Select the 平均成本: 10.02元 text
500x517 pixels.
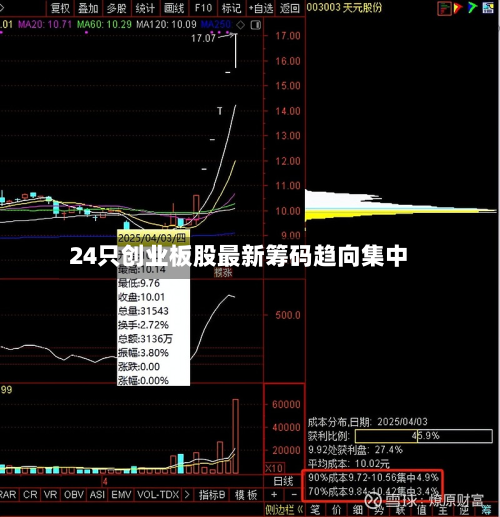pos(349,463)
